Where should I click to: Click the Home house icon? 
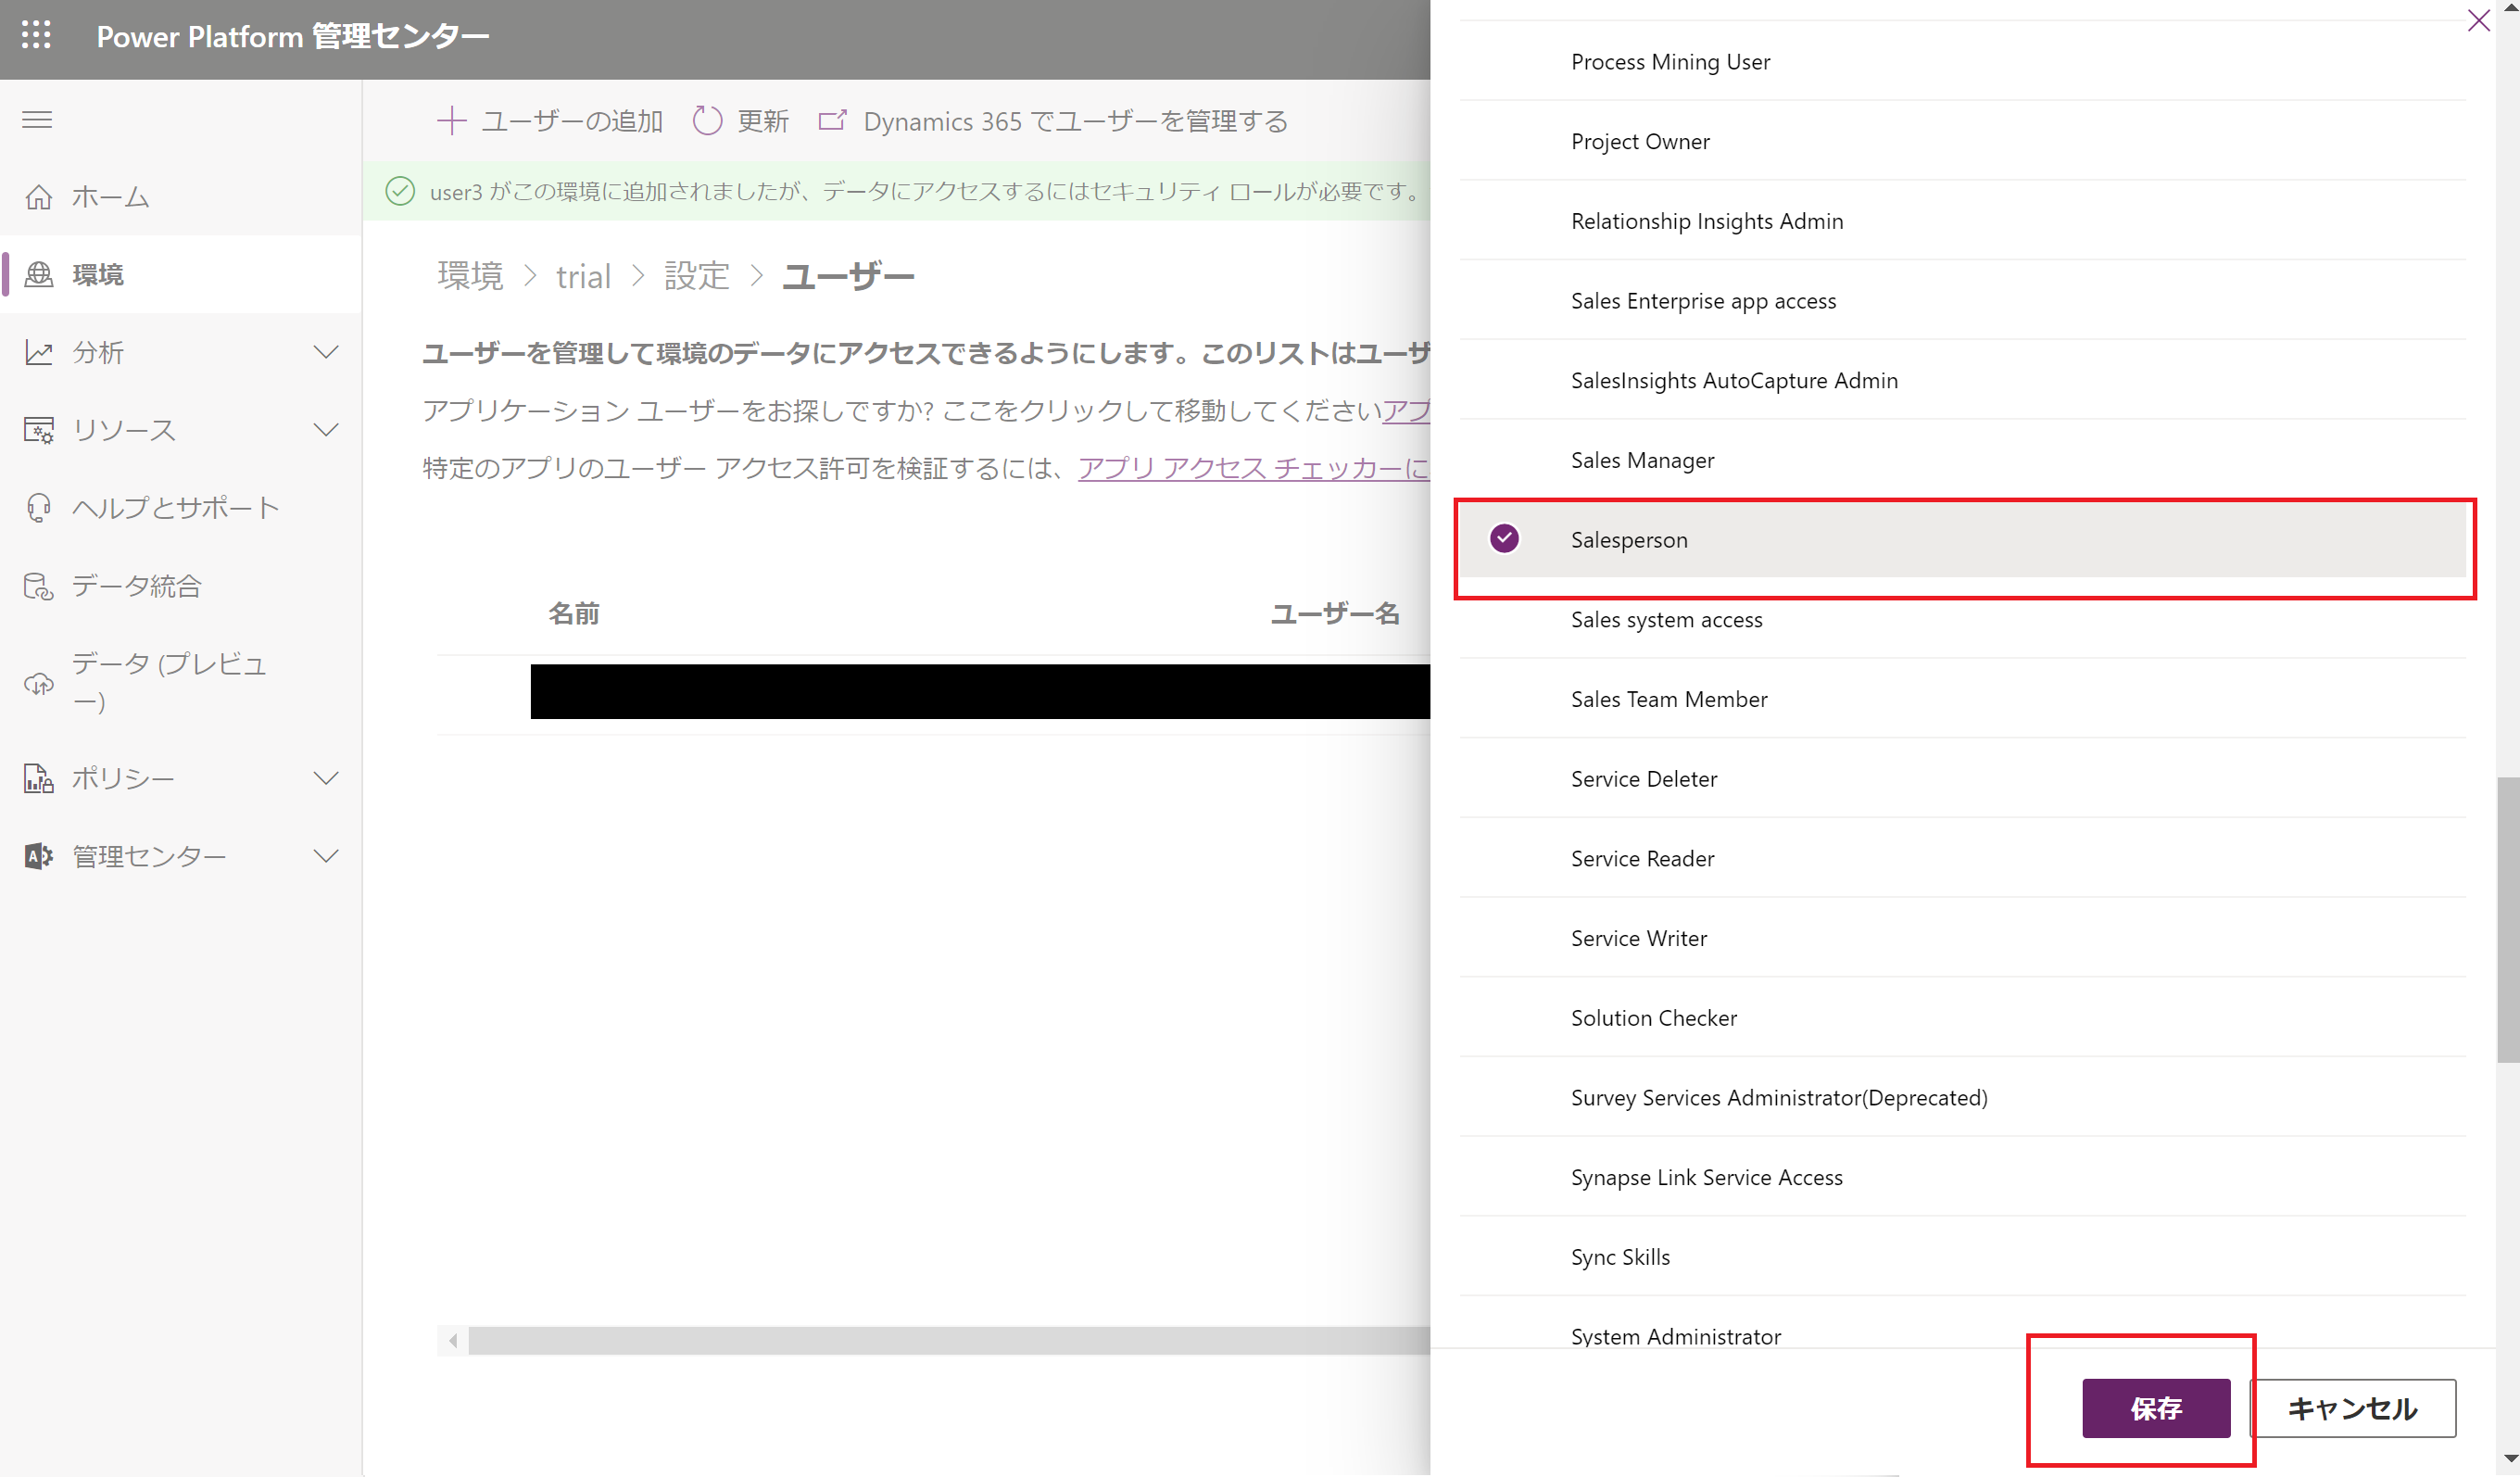click(x=38, y=197)
